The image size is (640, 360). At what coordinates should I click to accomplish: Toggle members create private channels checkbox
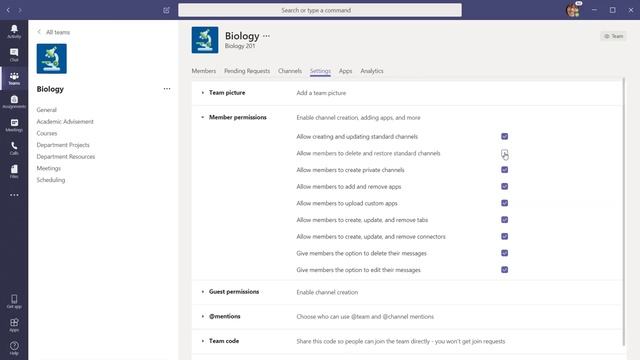(x=504, y=170)
